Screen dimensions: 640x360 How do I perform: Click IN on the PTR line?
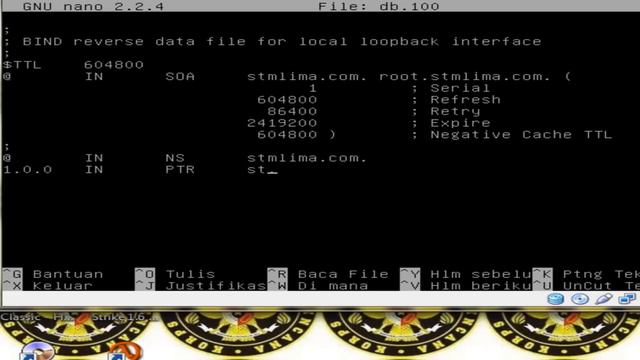[x=94, y=169]
